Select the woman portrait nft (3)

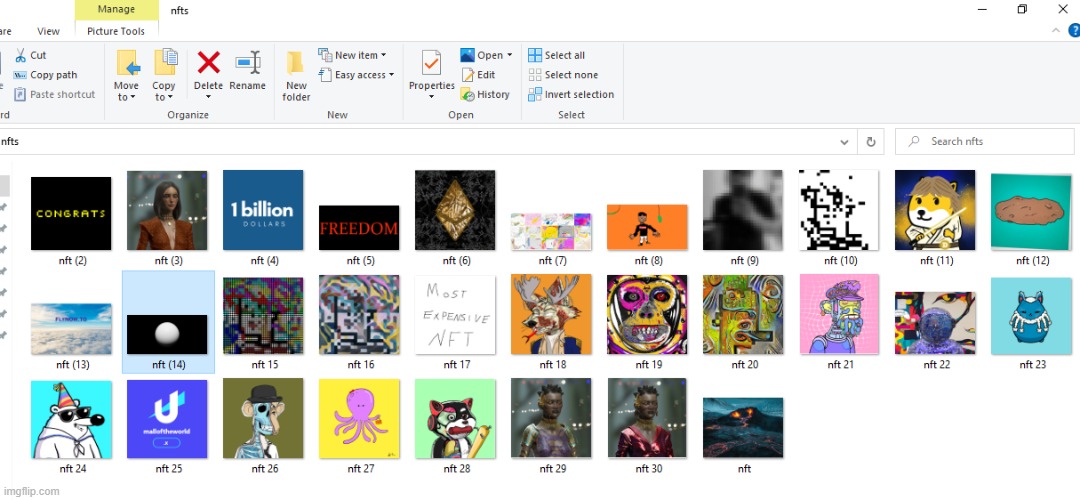(167, 210)
